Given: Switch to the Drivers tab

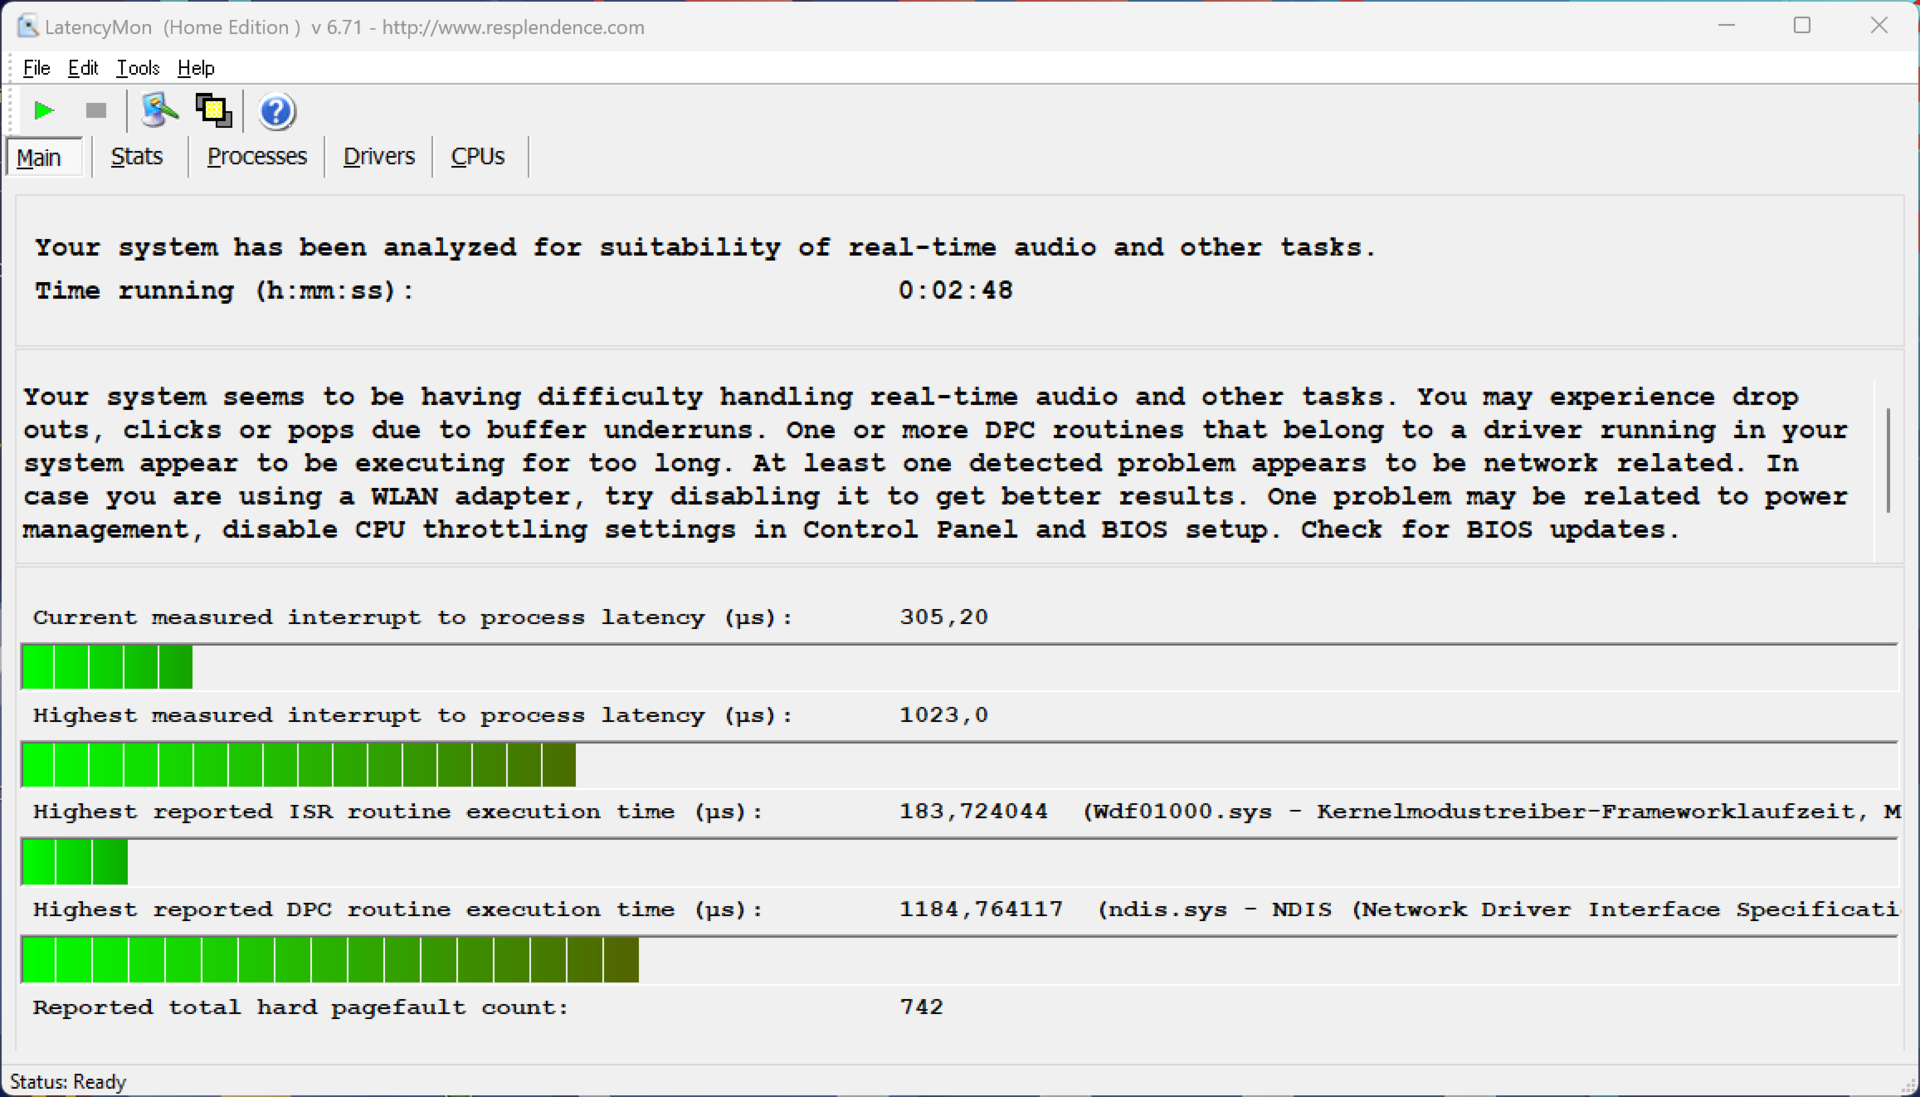Looking at the screenshot, I should coord(379,157).
